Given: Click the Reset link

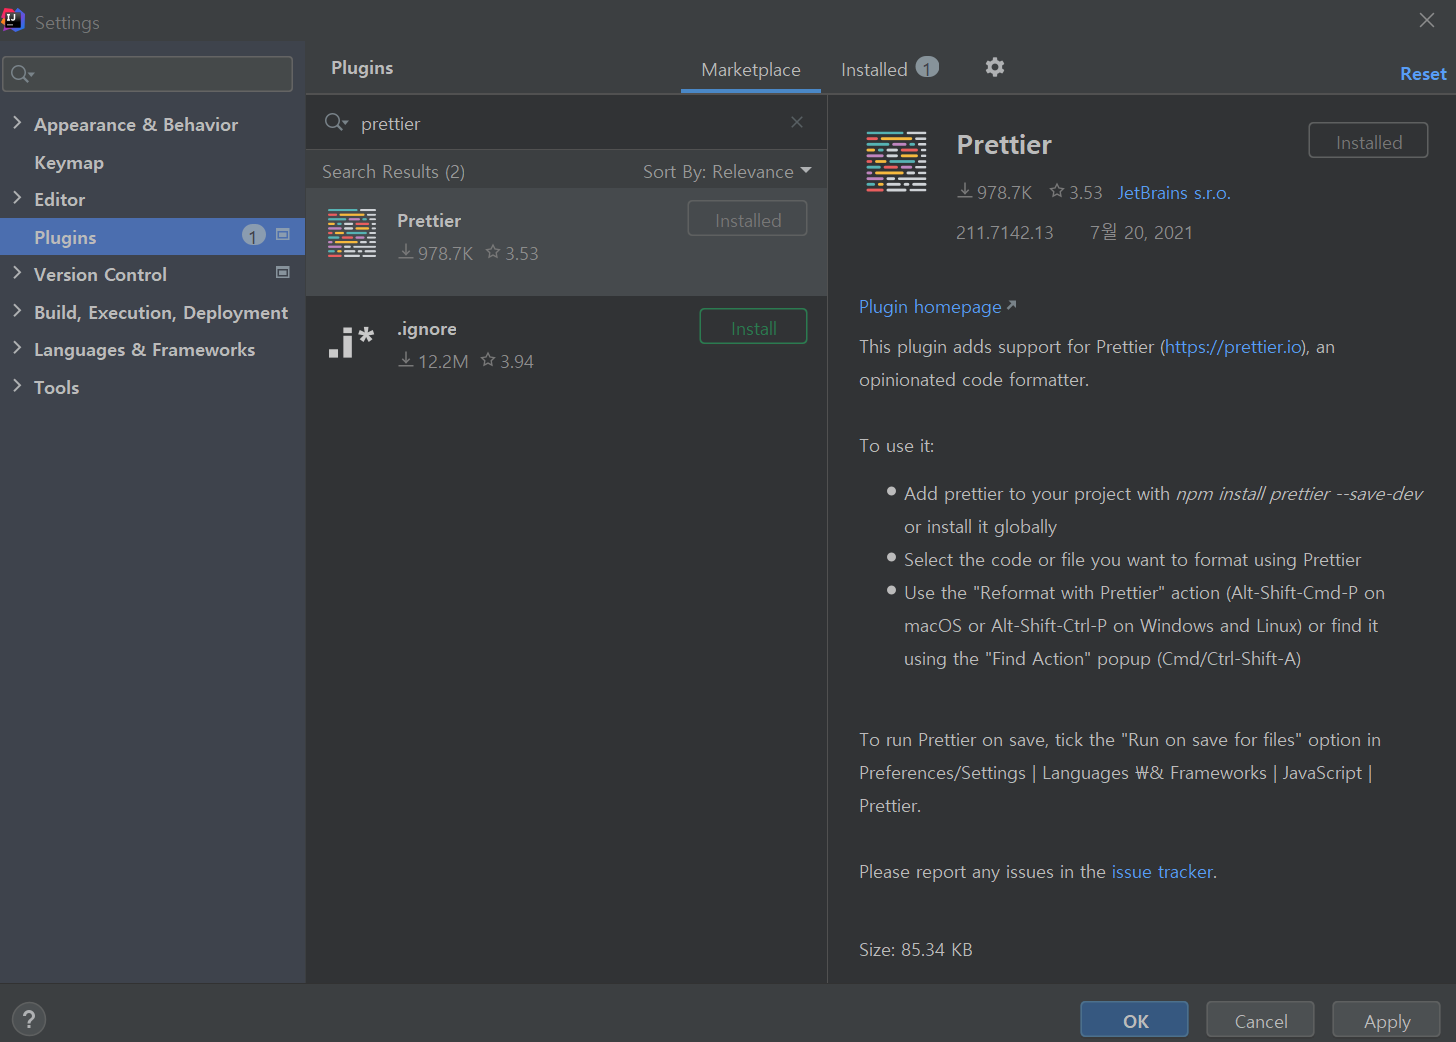Looking at the screenshot, I should 1423,73.
